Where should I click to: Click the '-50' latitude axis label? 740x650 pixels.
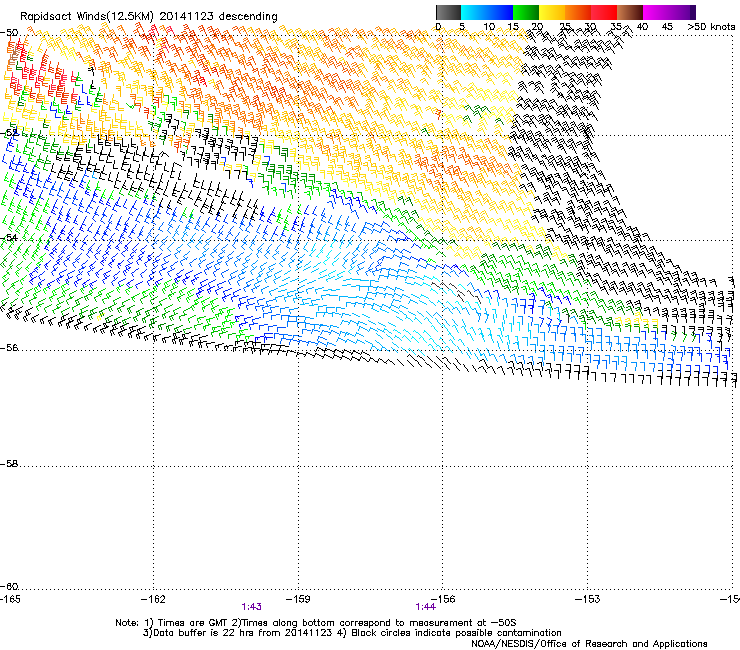tap(9, 33)
